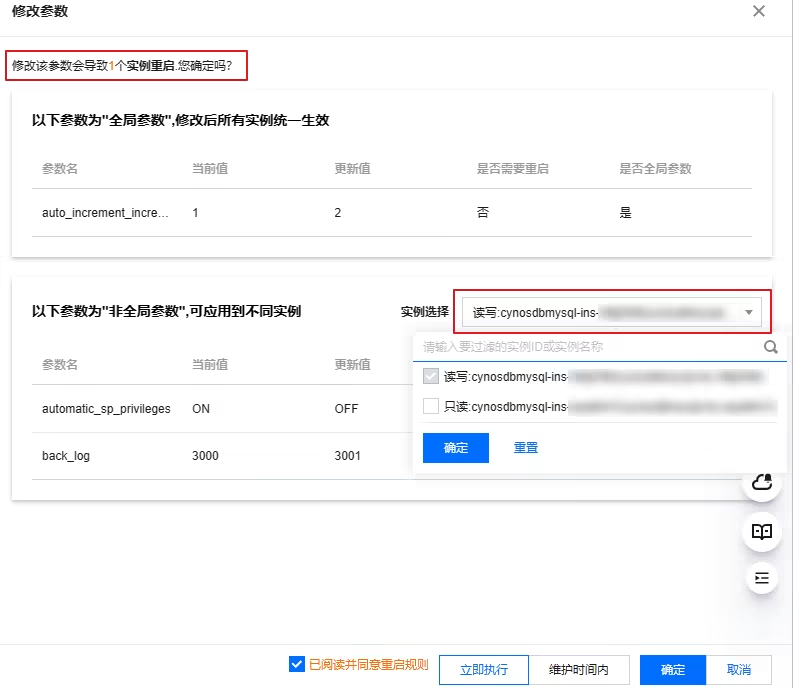Image resolution: width=793 pixels, height=688 pixels.
Task: Click the auto_increment_incre... parameter name
Action: (x=105, y=213)
